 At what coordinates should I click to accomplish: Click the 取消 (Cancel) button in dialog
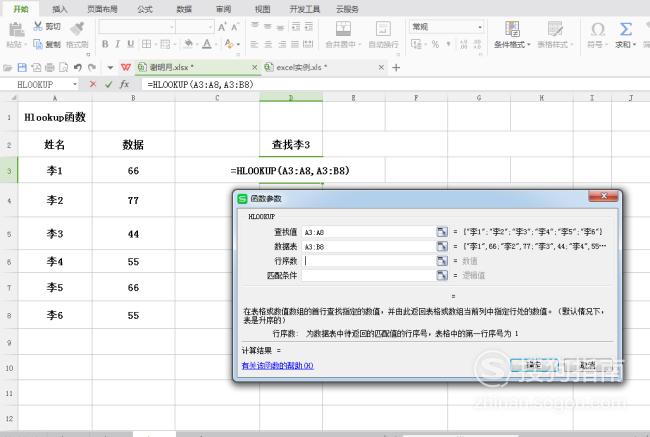coord(587,365)
